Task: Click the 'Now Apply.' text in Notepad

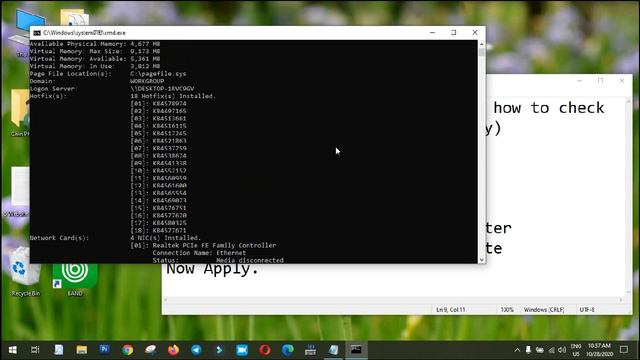Action: tap(212, 269)
